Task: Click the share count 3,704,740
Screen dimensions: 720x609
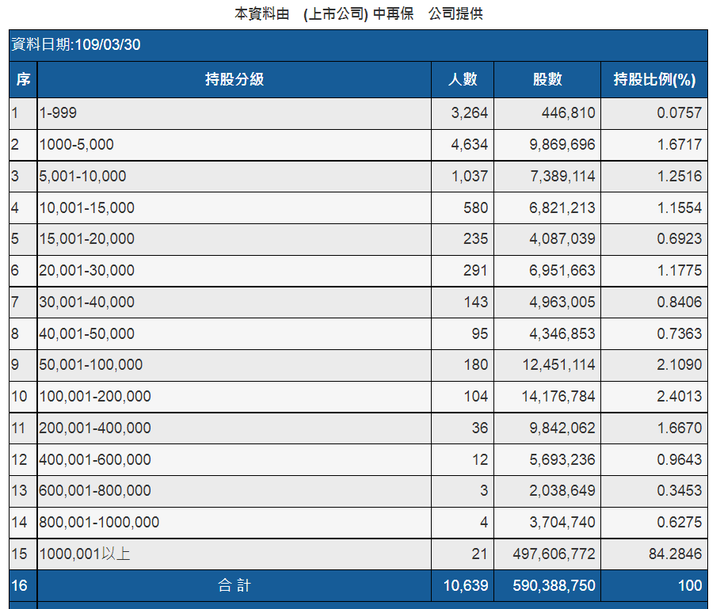Action: coord(562,522)
